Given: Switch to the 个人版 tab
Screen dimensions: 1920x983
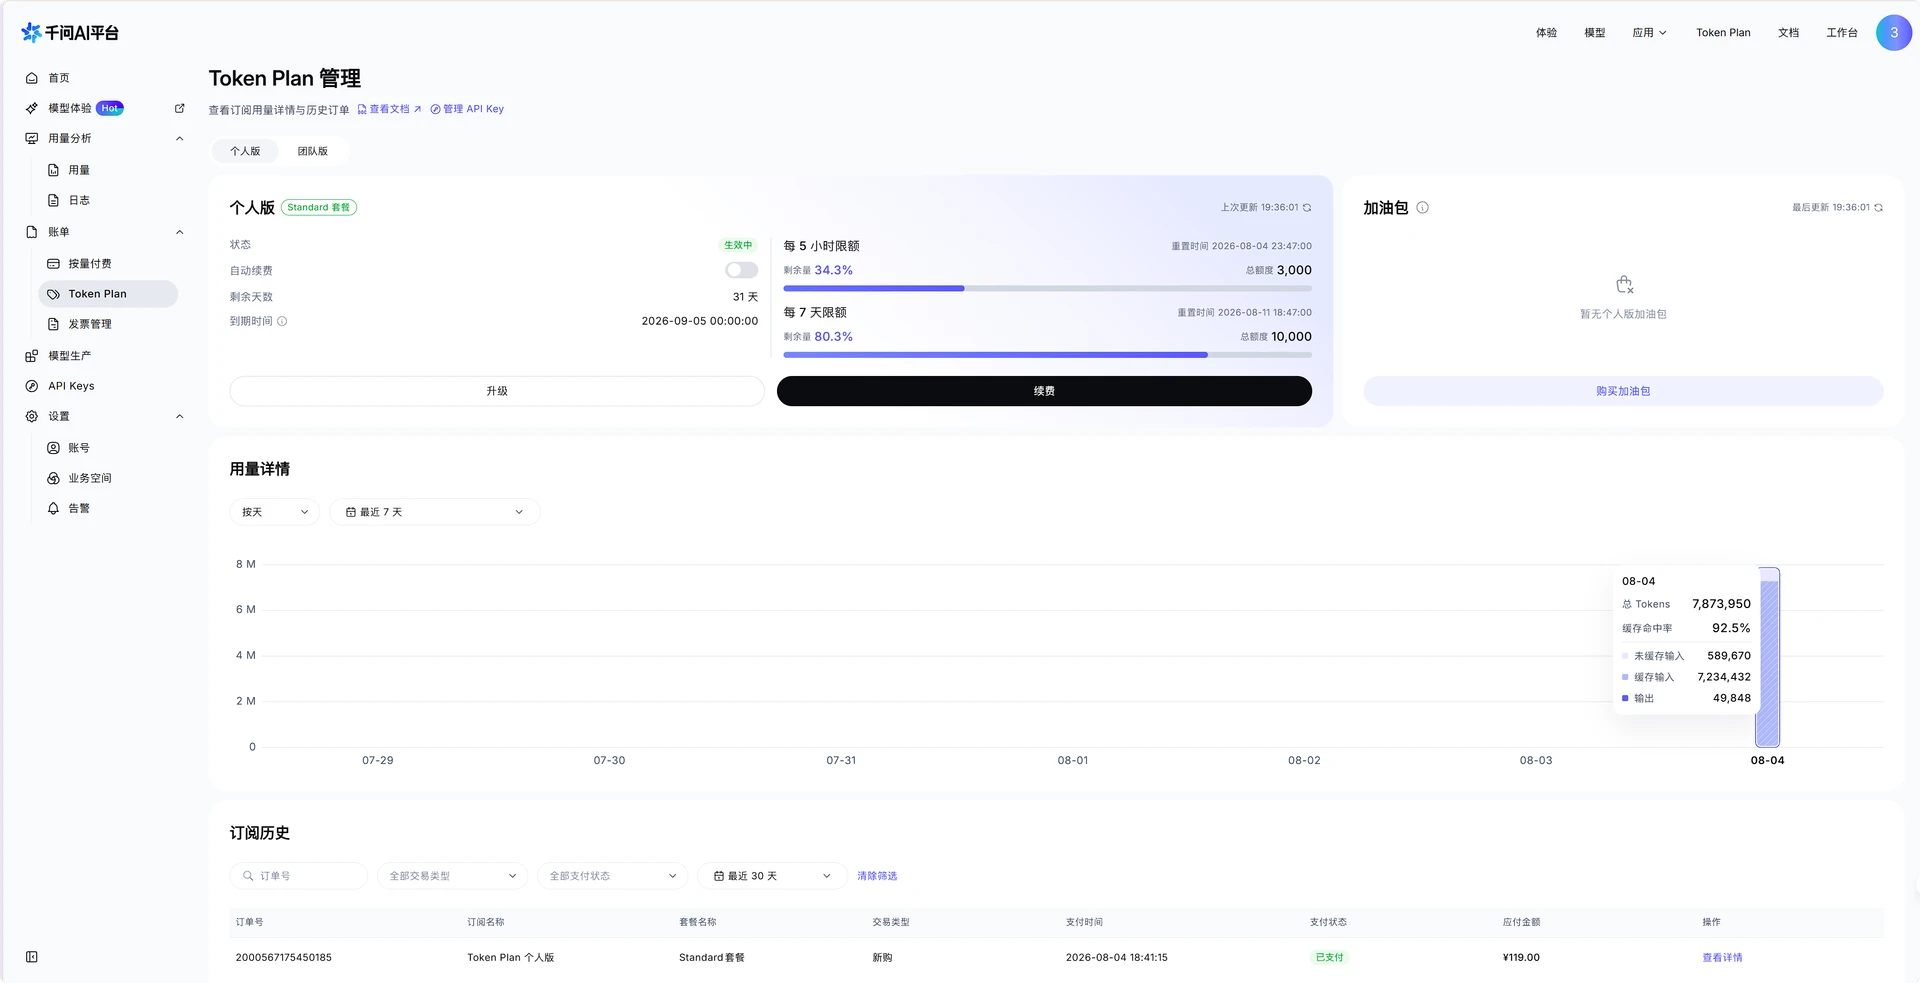Looking at the screenshot, I should coord(245,151).
